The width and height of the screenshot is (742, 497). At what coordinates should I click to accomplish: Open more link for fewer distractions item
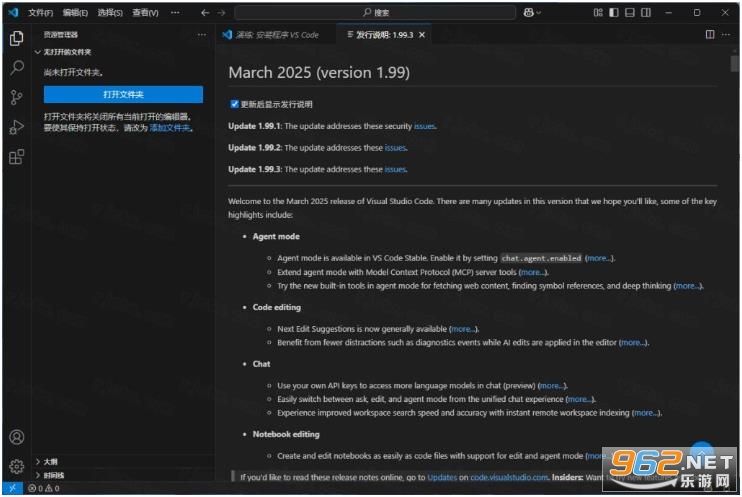tap(633, 342)
